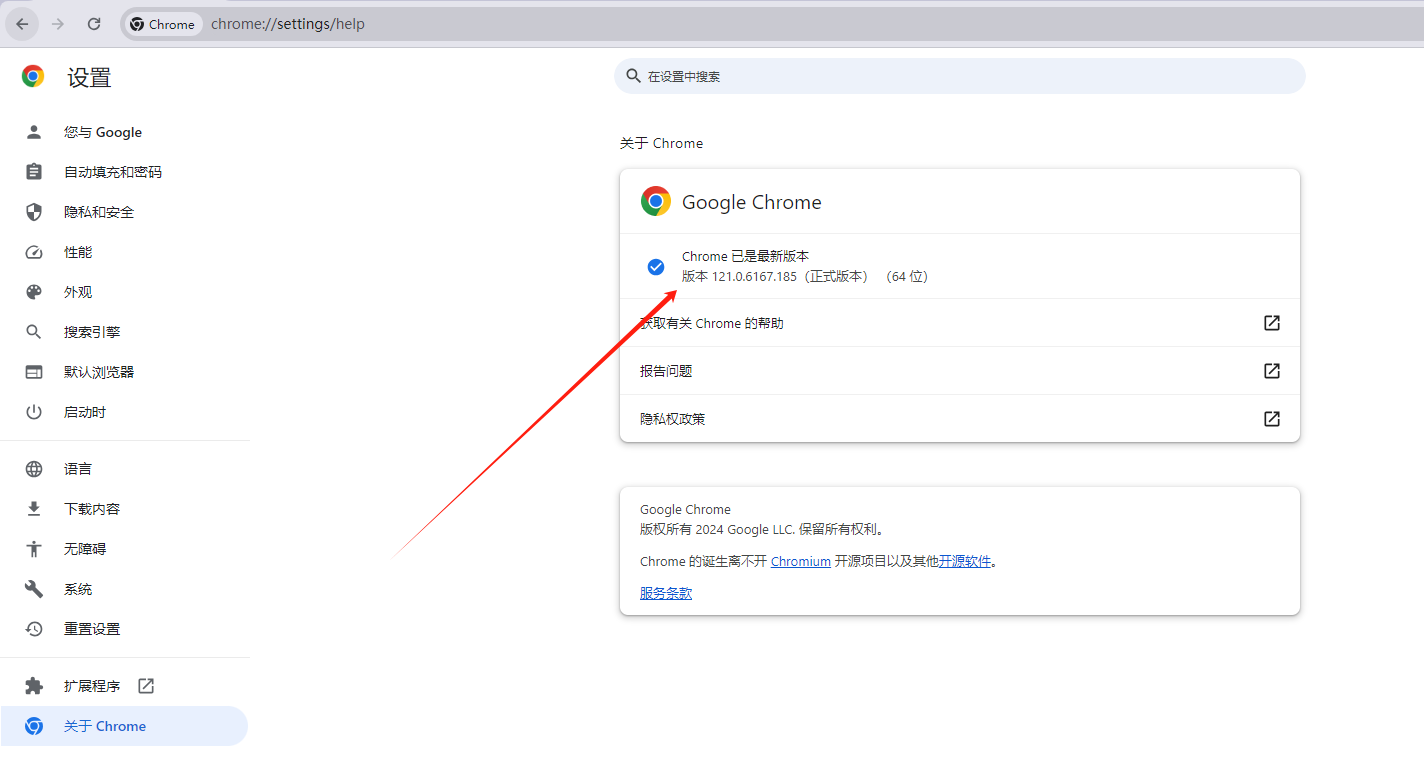The image size is (1424, 769).
Task: Open the 开源软件 link
Action: 965,562
